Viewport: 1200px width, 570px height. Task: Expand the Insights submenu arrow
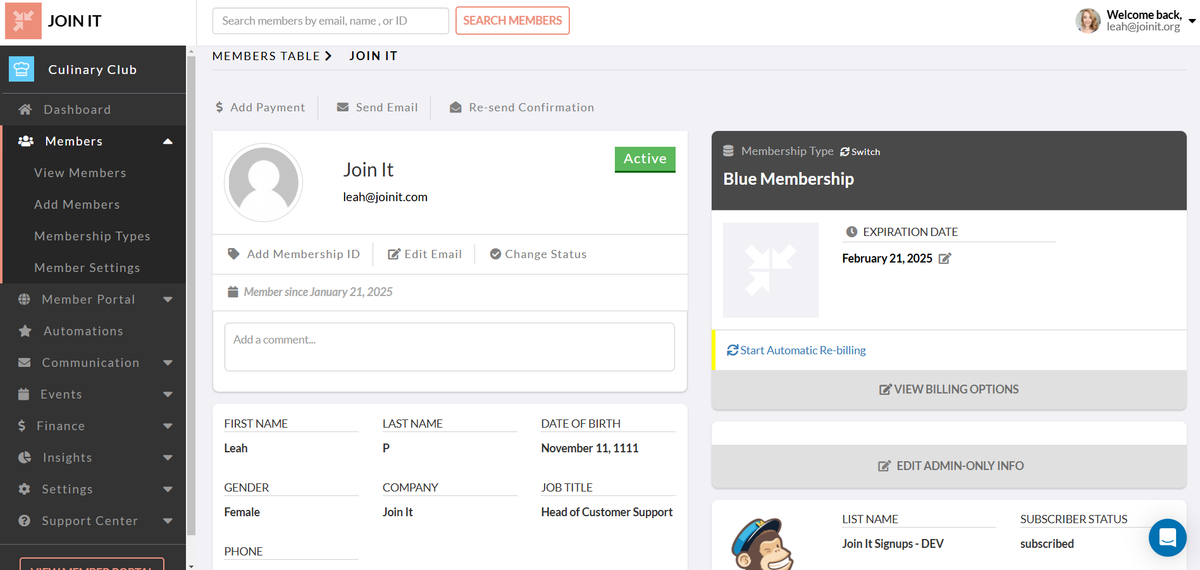[168, 457]
